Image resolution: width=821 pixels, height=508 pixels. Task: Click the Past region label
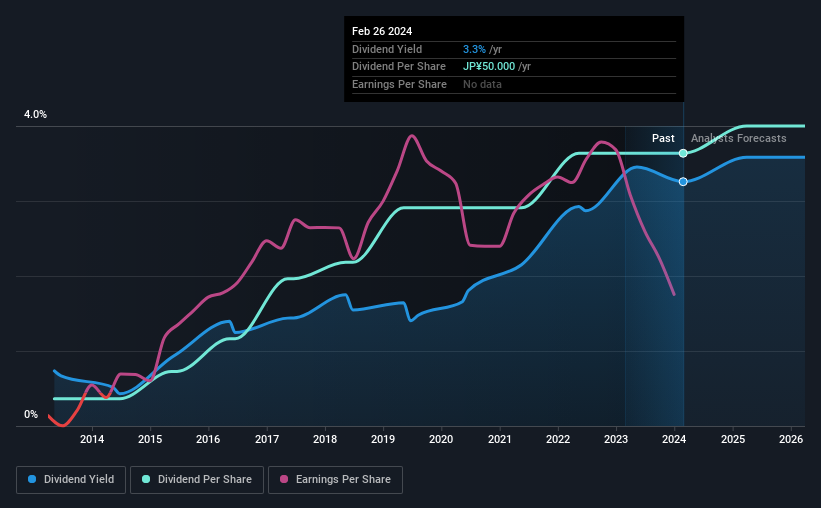pos(663,138)
